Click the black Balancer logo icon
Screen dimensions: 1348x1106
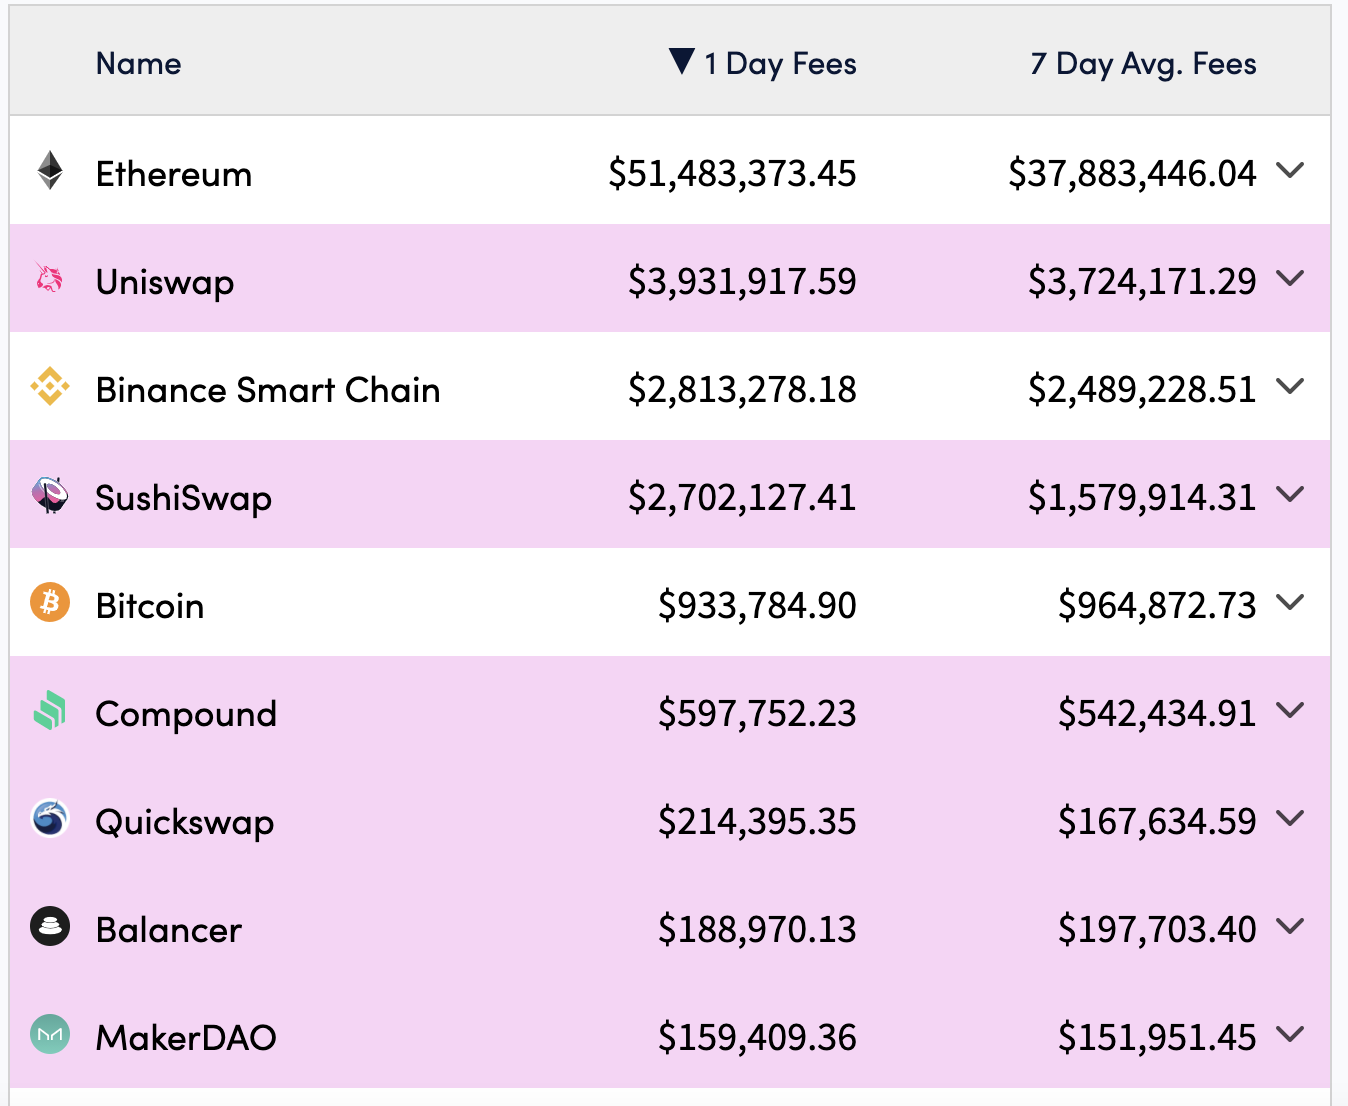point(50,926)
